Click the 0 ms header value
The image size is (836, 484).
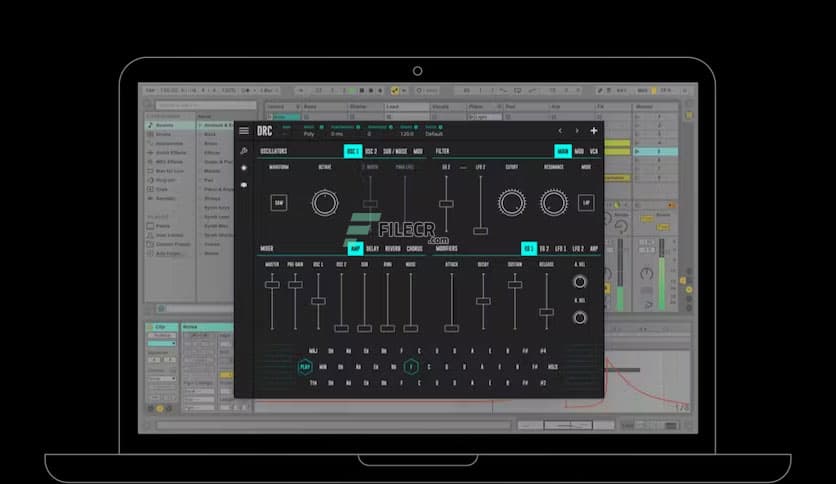(337, 134)
